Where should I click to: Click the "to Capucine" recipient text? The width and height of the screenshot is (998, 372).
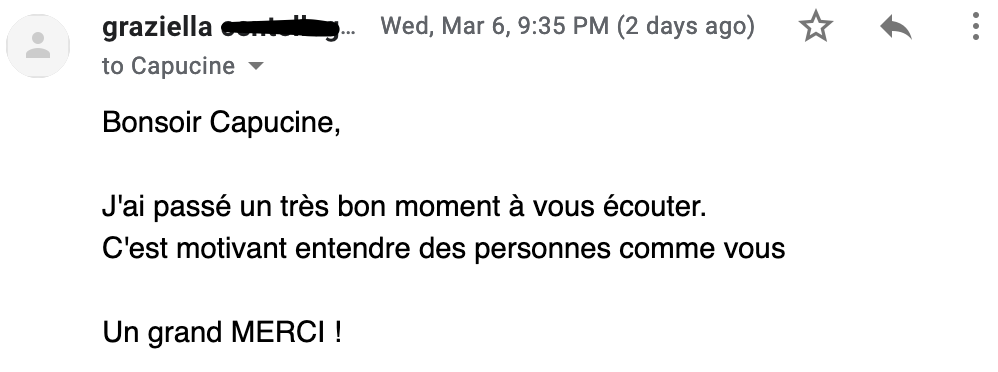tap(168, 66)
